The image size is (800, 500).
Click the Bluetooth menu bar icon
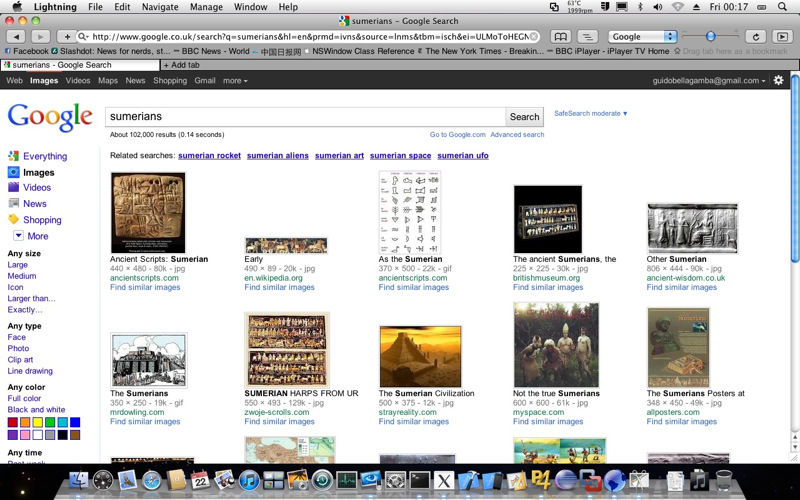tap(640, 7)
